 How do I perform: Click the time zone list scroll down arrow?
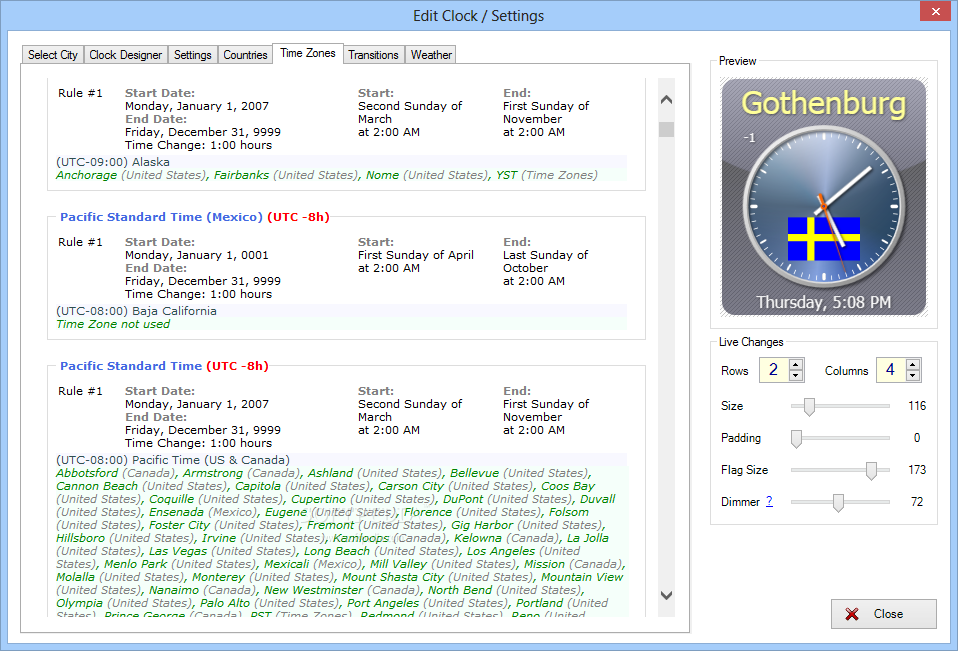click(x=667, y=595)
